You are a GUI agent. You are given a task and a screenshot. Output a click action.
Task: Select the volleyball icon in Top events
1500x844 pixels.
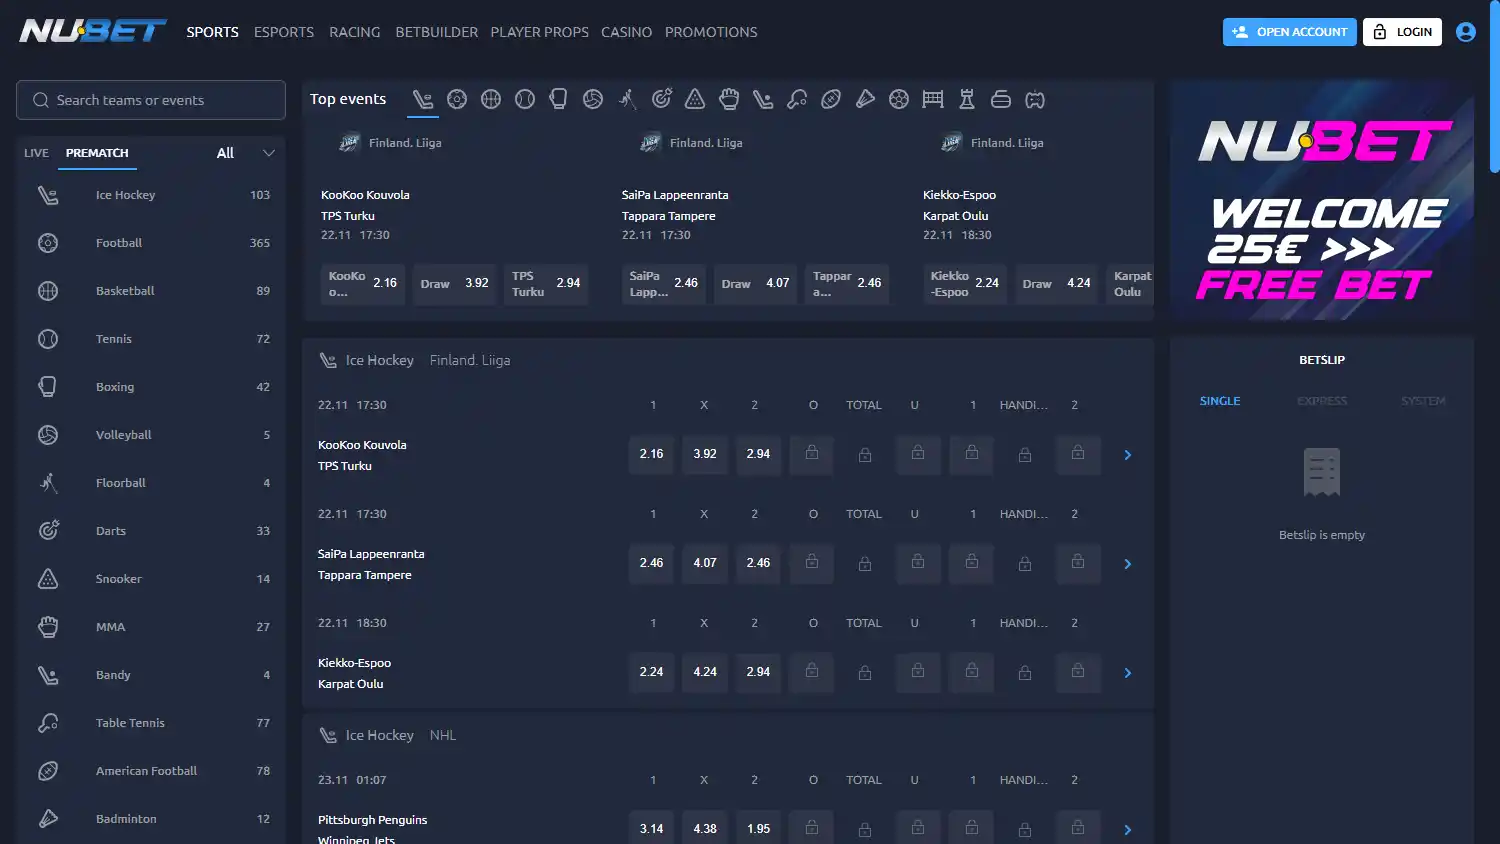(593, 99)
